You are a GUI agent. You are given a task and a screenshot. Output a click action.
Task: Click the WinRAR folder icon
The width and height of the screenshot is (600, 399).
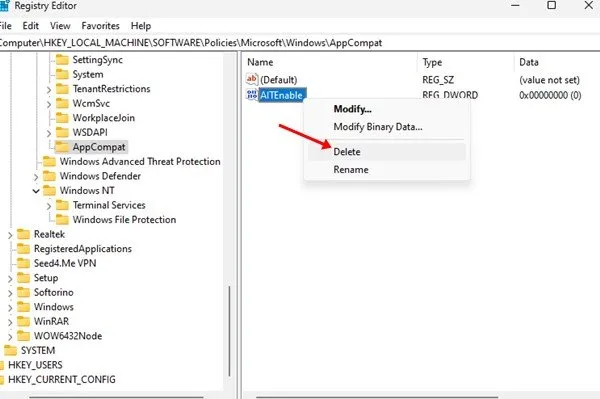pos(23,321)
